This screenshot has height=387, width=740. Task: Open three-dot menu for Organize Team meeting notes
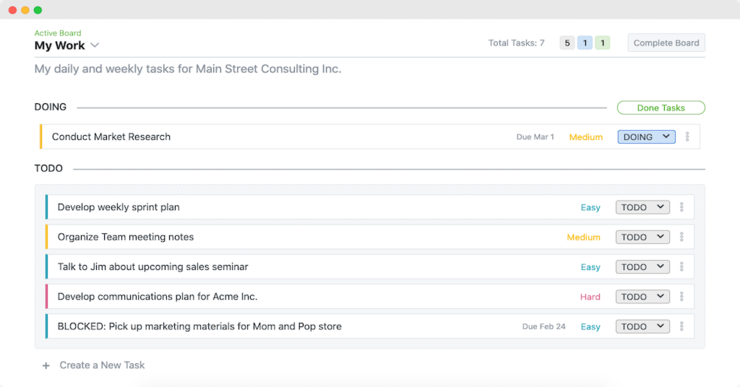click(x=681, y=237)
